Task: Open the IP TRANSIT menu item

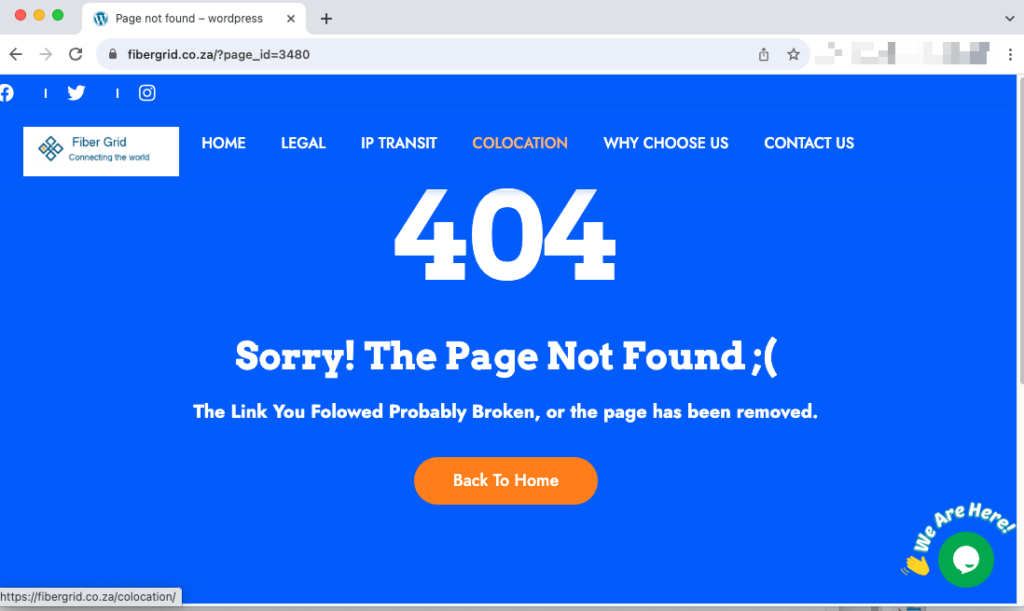Action: click(x=398, y=143)
